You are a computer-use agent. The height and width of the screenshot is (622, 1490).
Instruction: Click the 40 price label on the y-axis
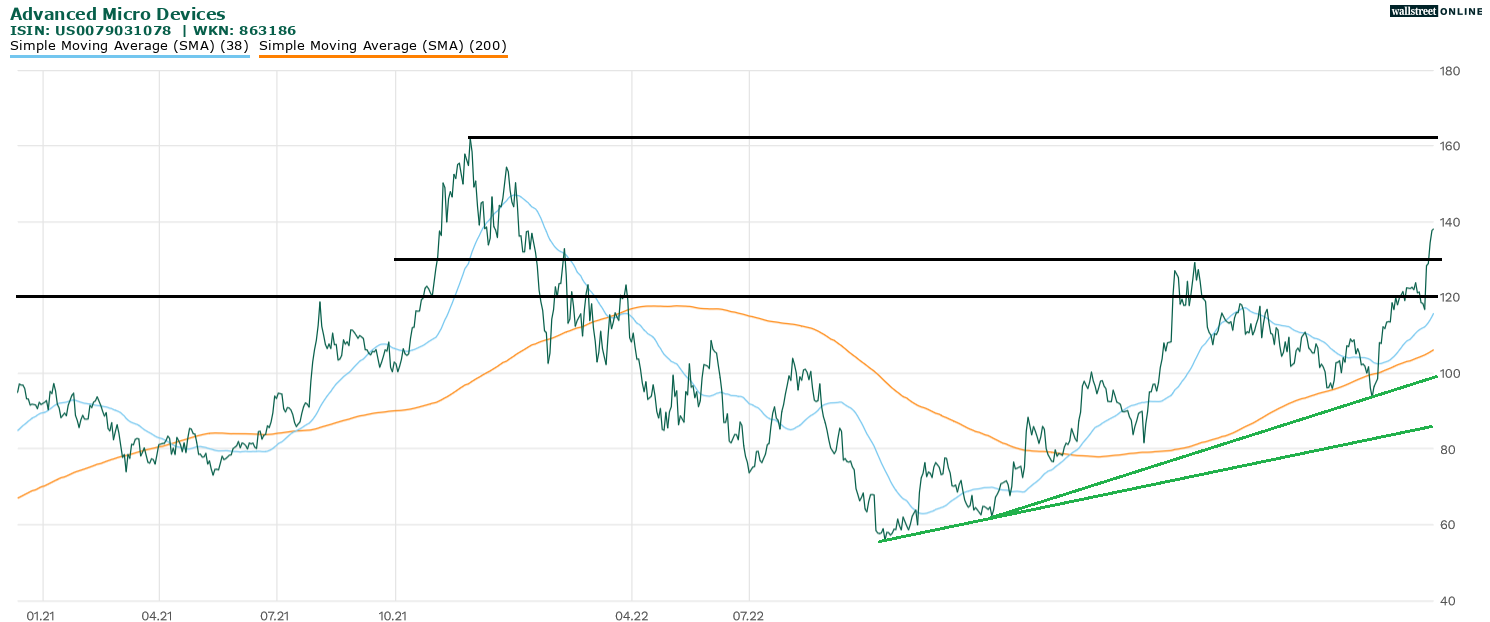point(1450,601)
